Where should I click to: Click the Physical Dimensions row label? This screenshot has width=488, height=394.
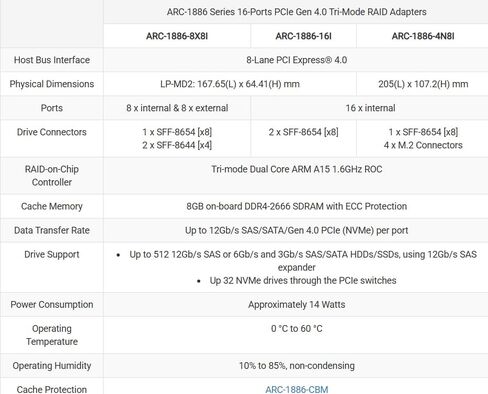52,84
